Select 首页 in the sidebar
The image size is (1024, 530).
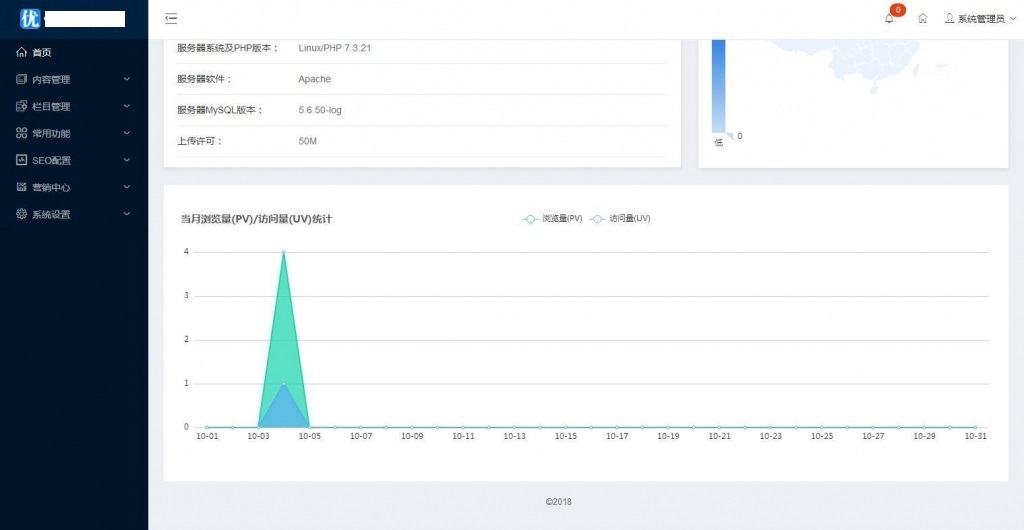pyautogui.click(x=41, y=52)
